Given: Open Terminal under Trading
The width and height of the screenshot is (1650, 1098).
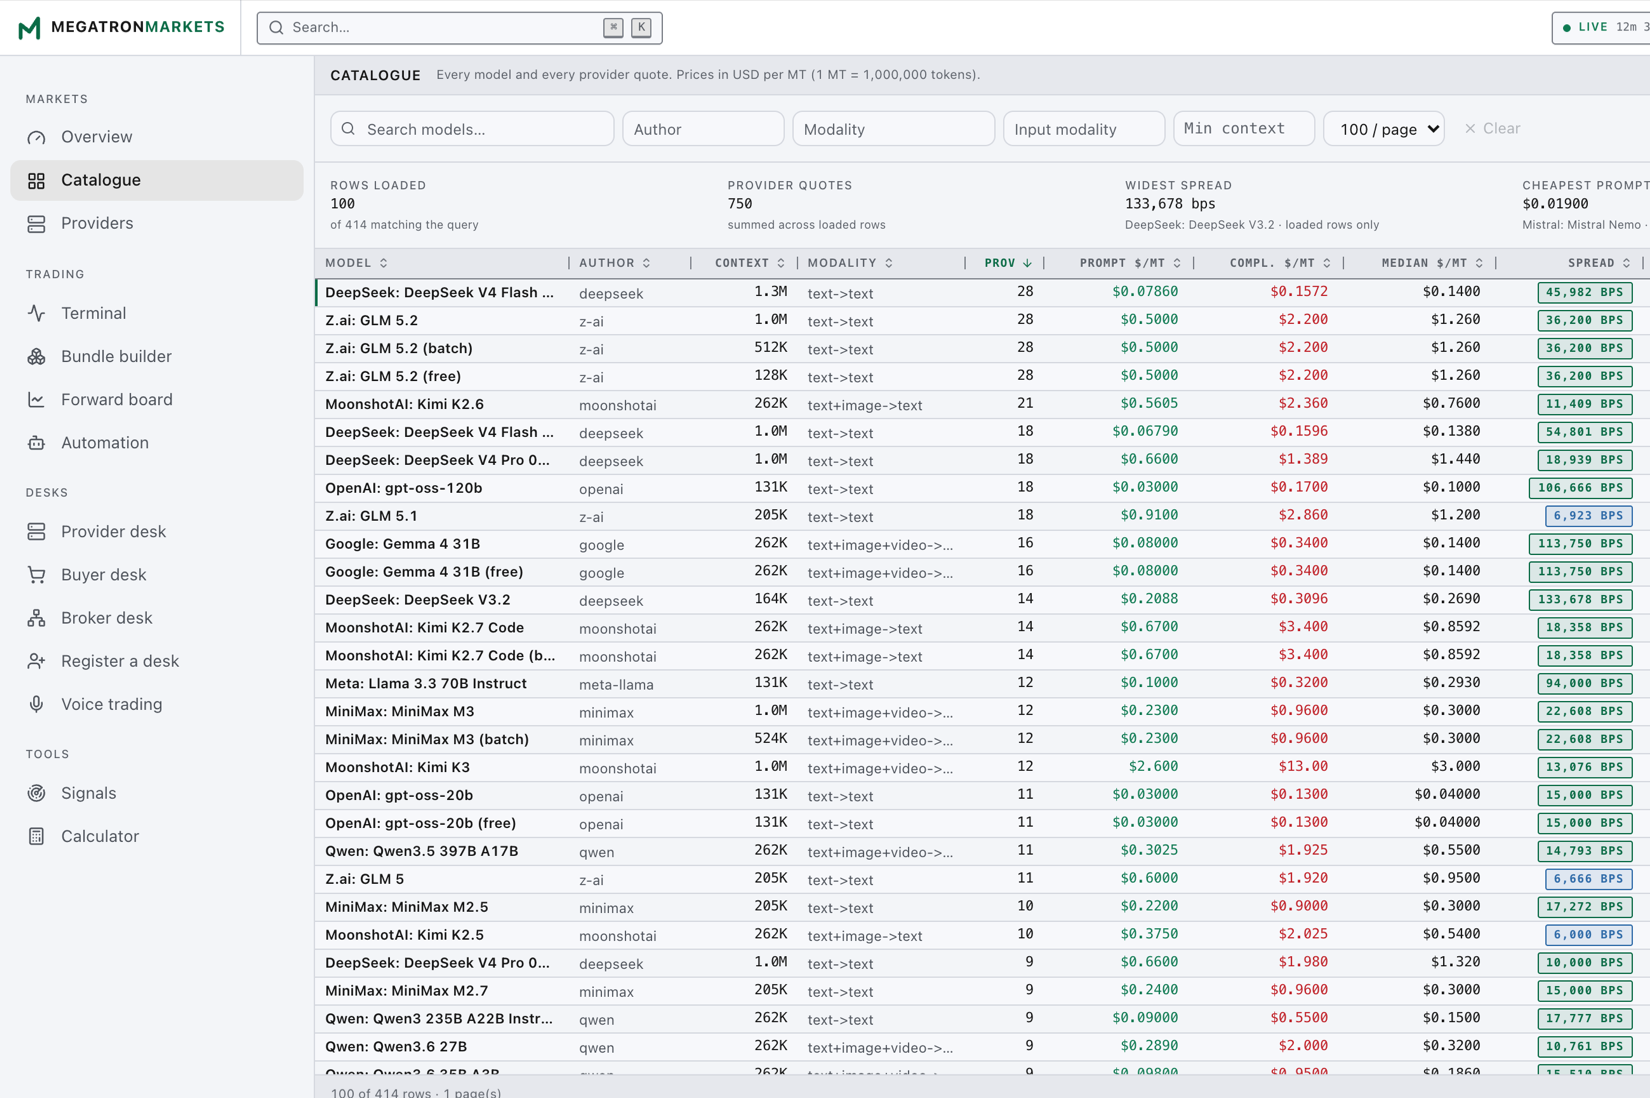Looking at the screenshot, I should pyautogui.click(x=157, y=313).
